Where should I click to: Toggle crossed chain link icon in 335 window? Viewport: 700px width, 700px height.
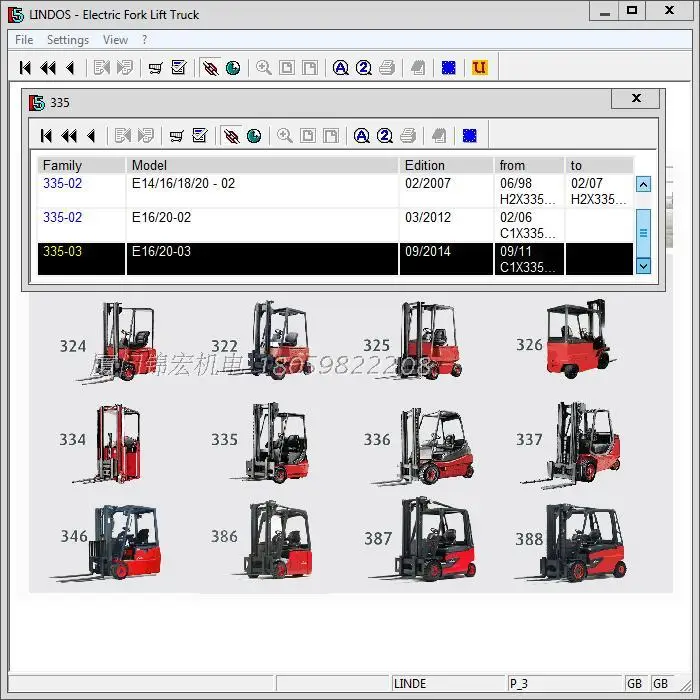coord(231,136)
